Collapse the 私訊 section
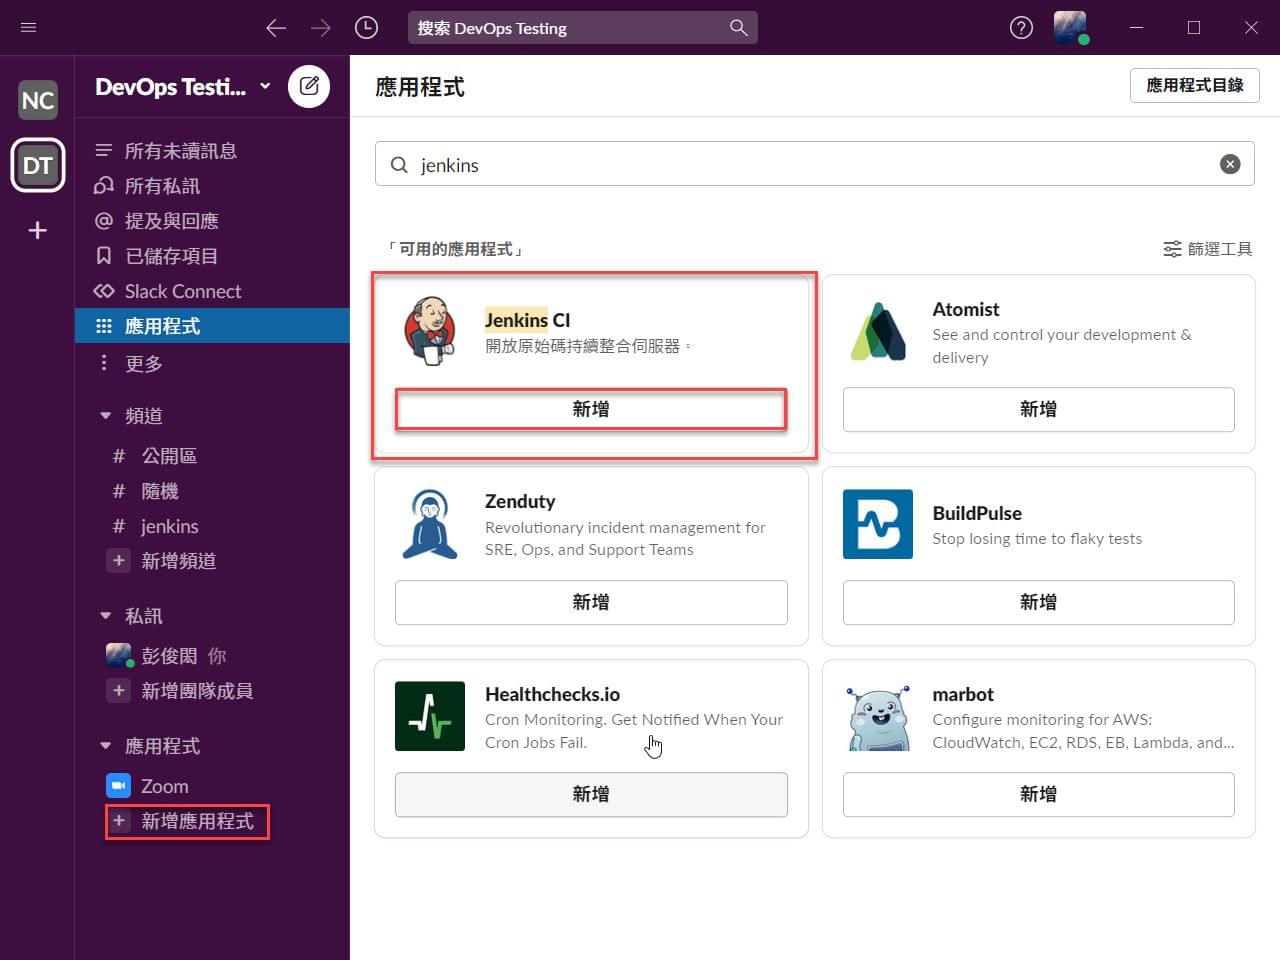 [x=105, y=616]
